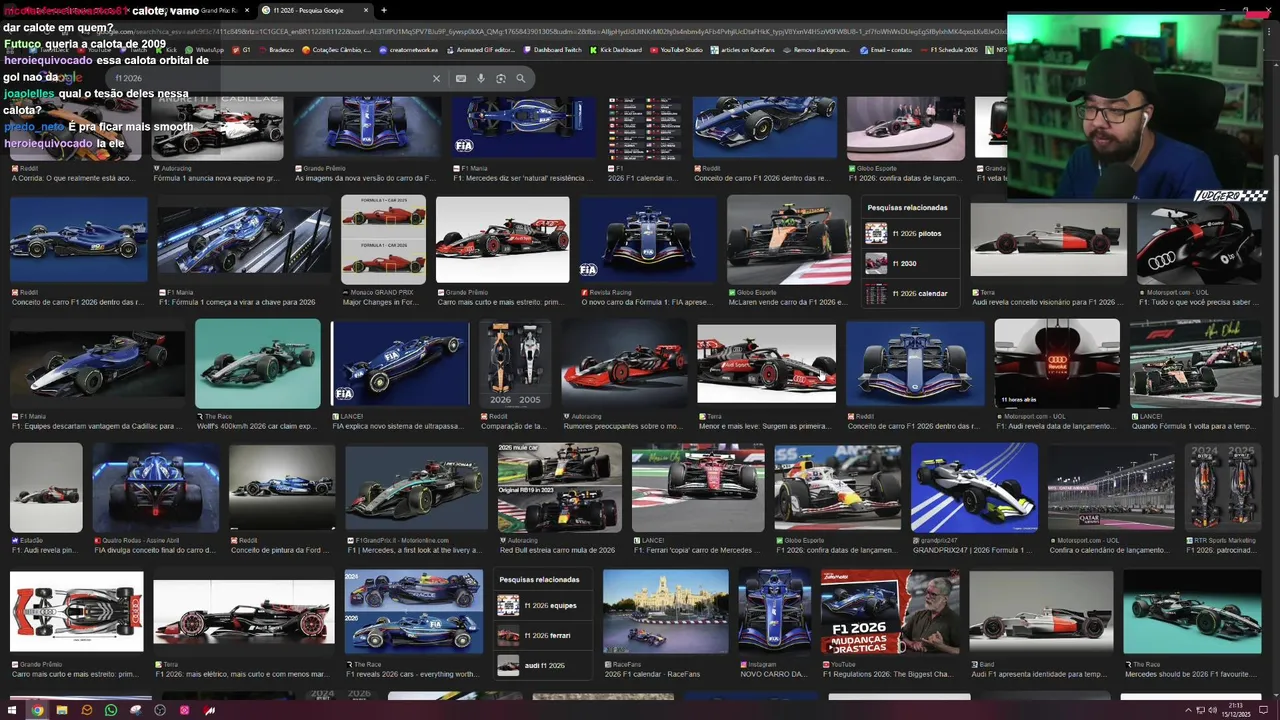Open the Windows Start menu
The image size is (1280, 720).
[12, 710]
